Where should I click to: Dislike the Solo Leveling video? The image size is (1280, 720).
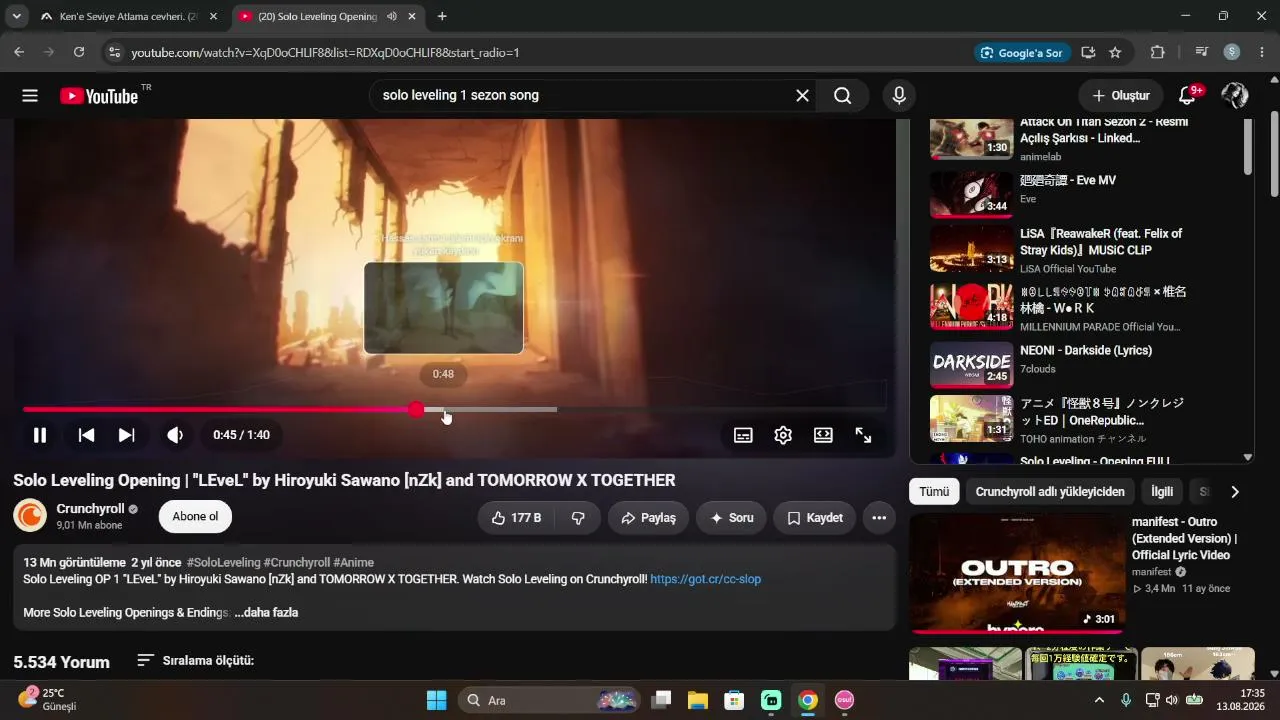click(x=578, y=518)
